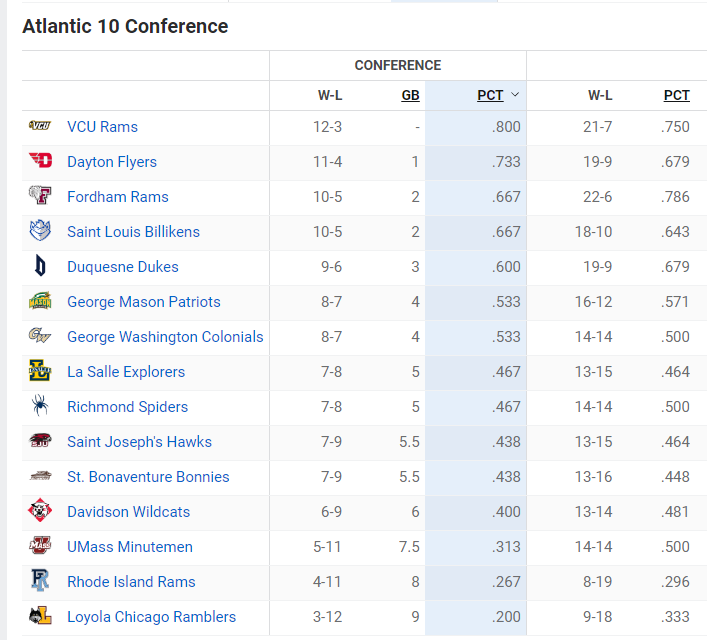Viewport: 707px width, 640px height.
Task: Click the Duquesne Dukes logo
Action: 40,265
